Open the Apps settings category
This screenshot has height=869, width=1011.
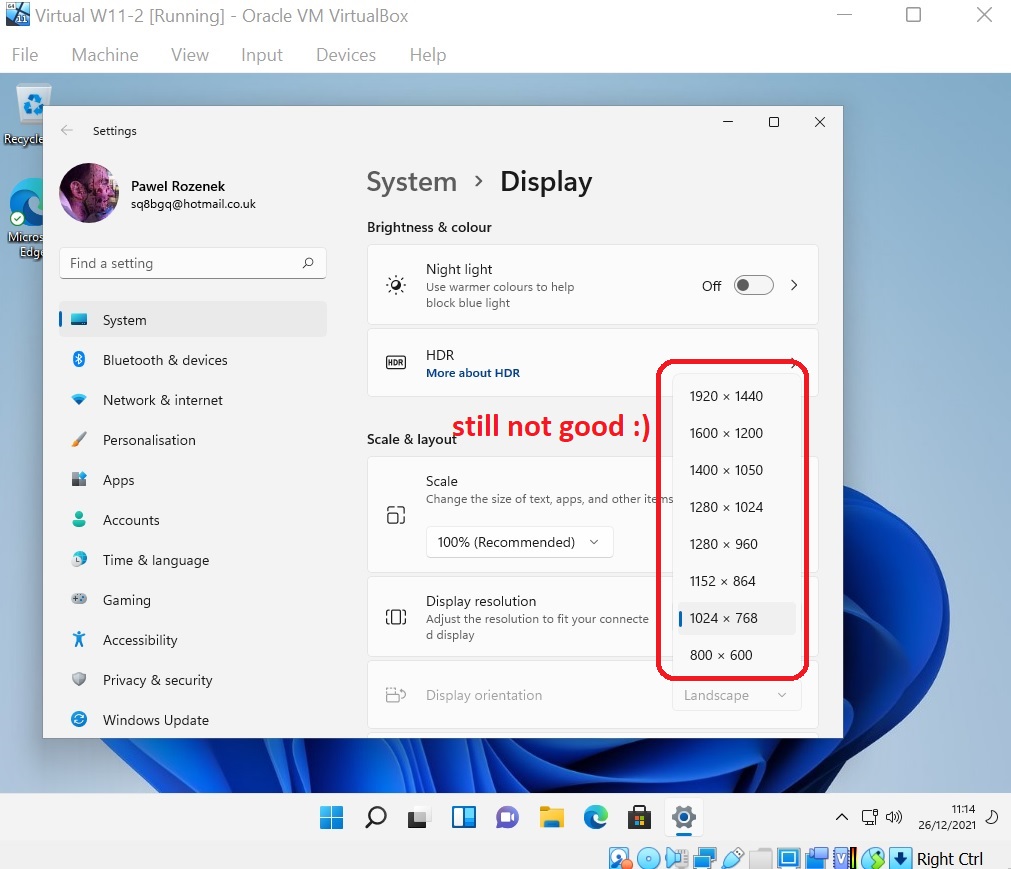[193, 480]
